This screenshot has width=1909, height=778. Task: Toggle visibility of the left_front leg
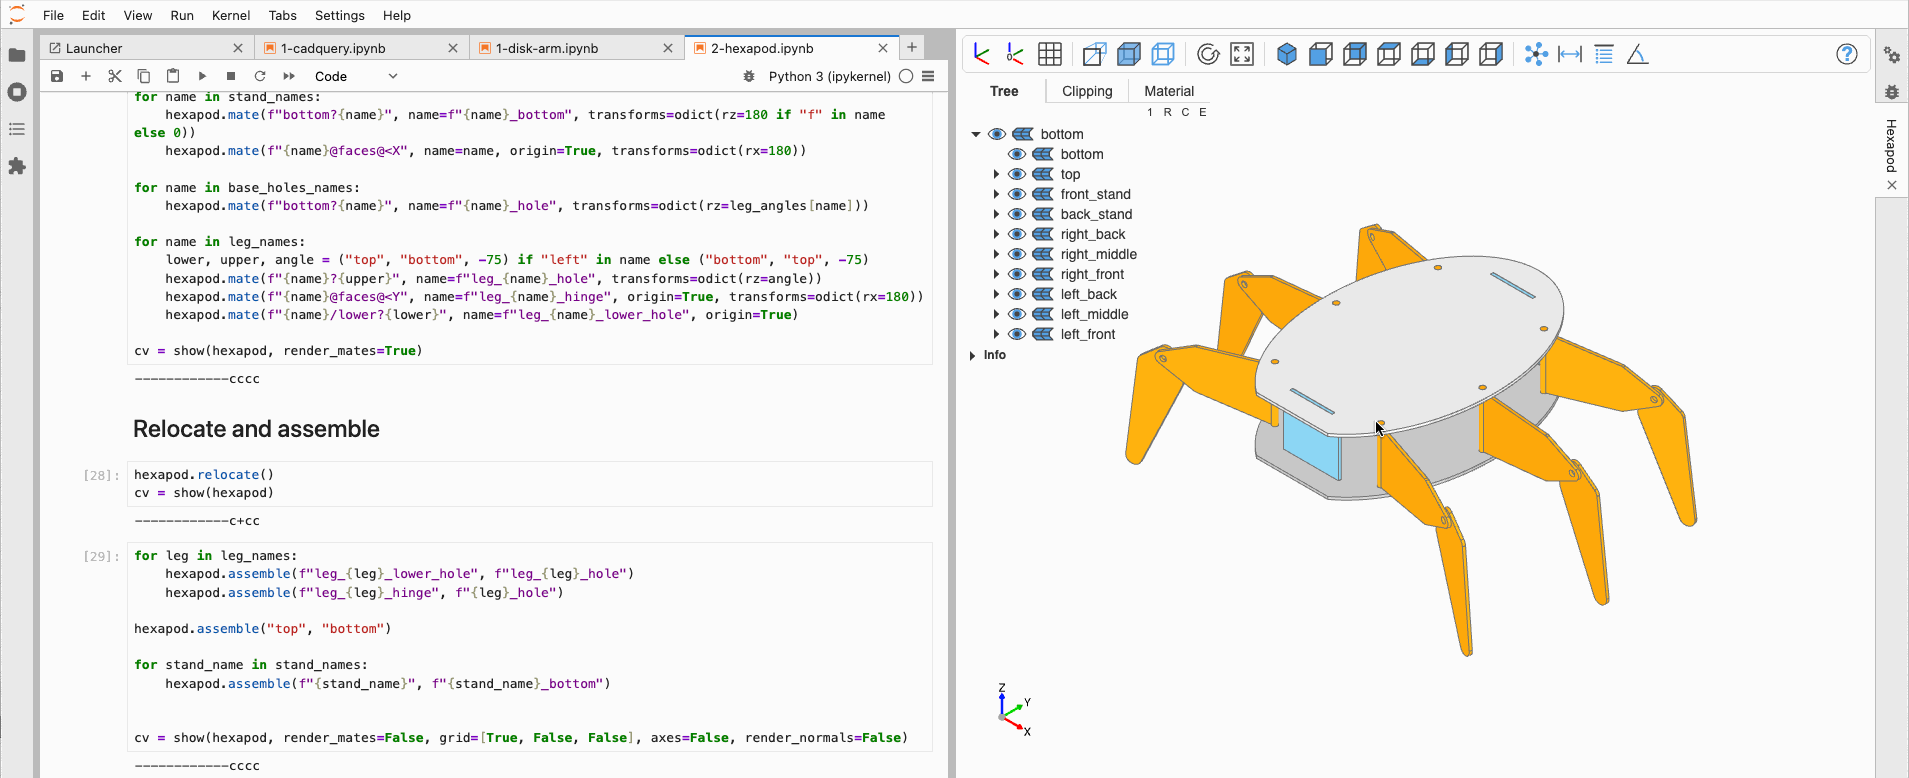[x=1017, y=334]
